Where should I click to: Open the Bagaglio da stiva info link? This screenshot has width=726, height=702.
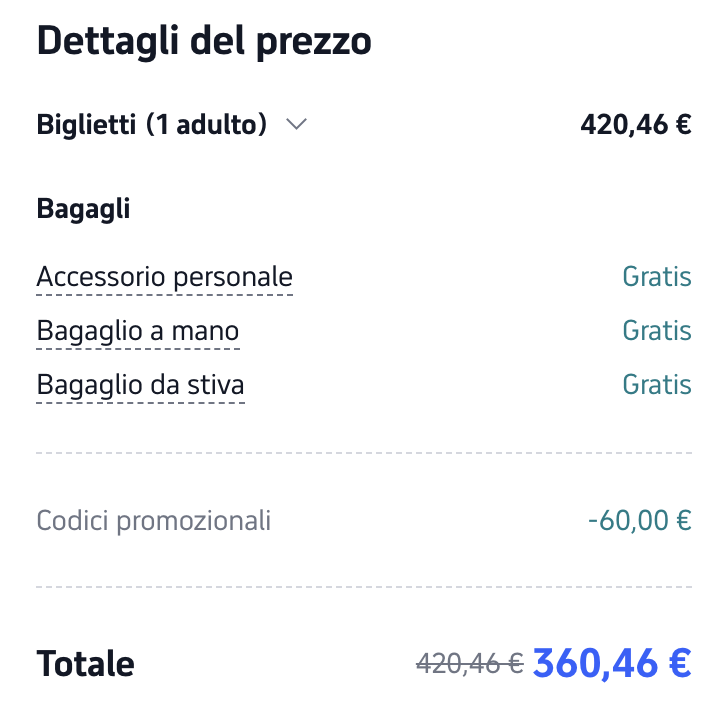[140, 385]
